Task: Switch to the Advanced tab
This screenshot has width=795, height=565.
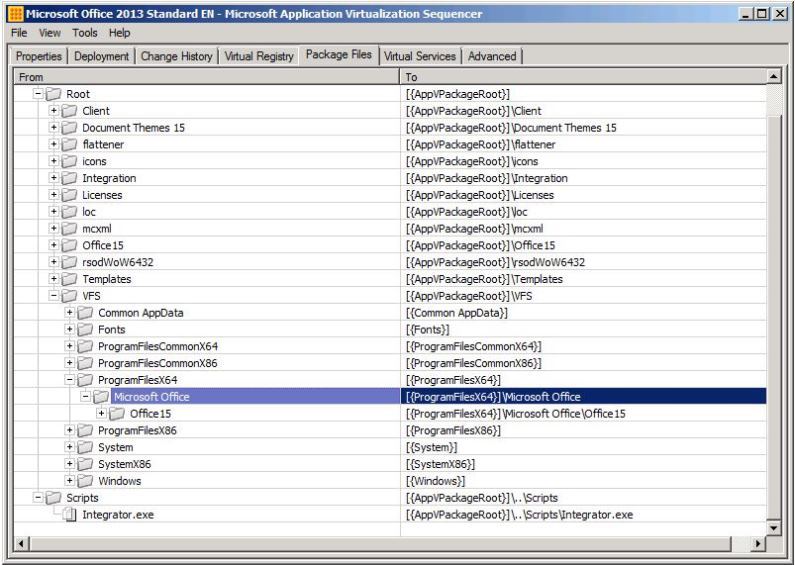Action: (x=492, y=56)
